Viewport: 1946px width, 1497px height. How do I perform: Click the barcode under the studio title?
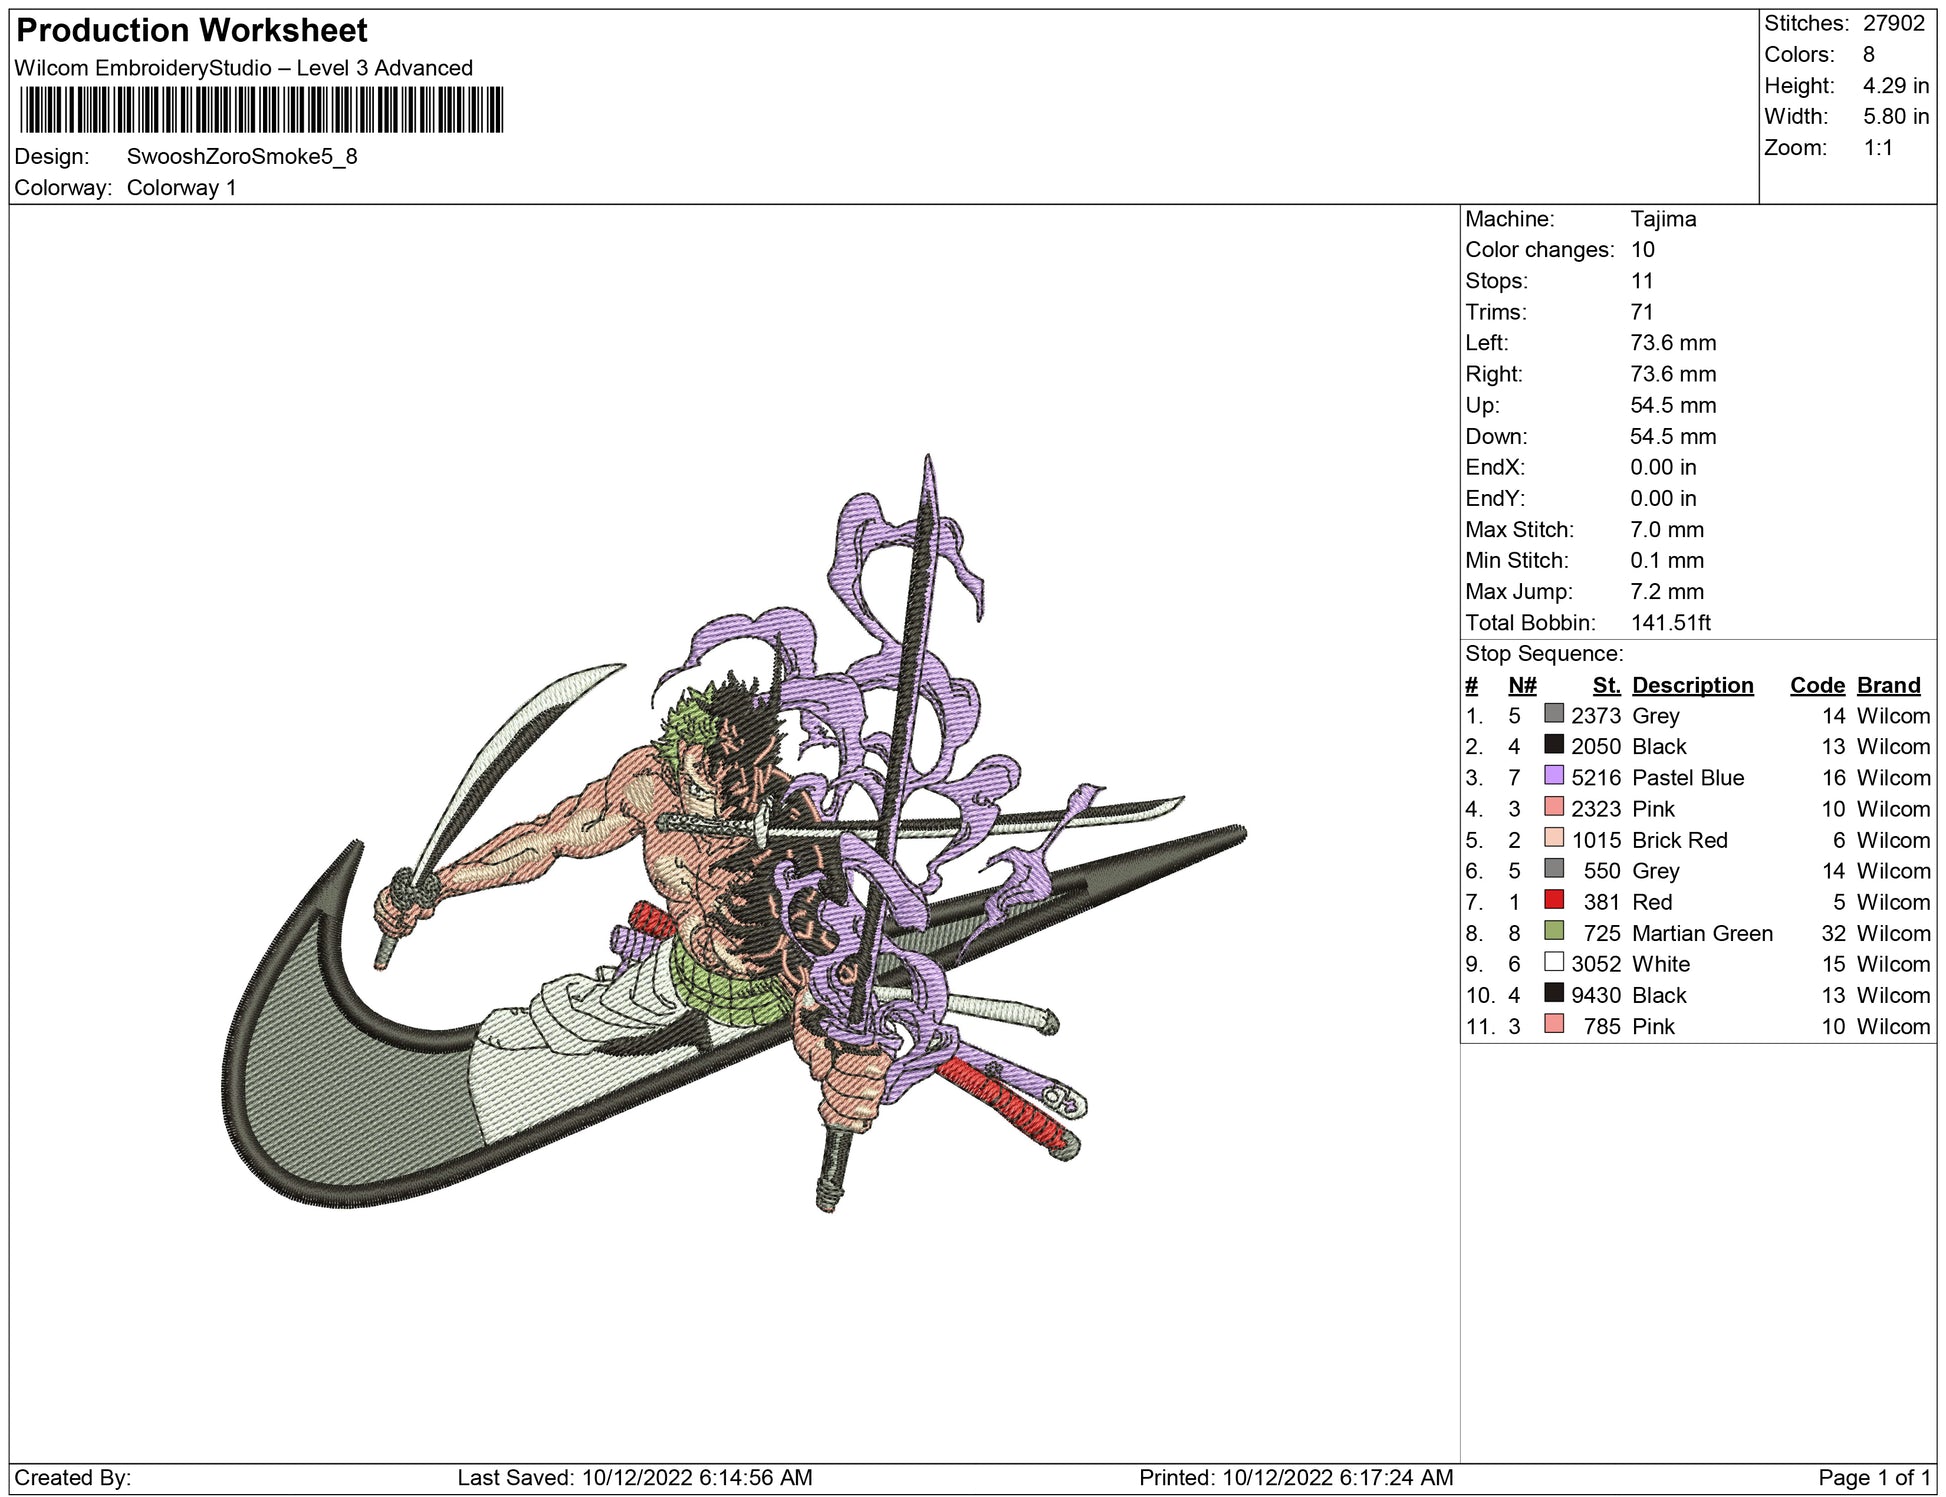click(261, 110)
